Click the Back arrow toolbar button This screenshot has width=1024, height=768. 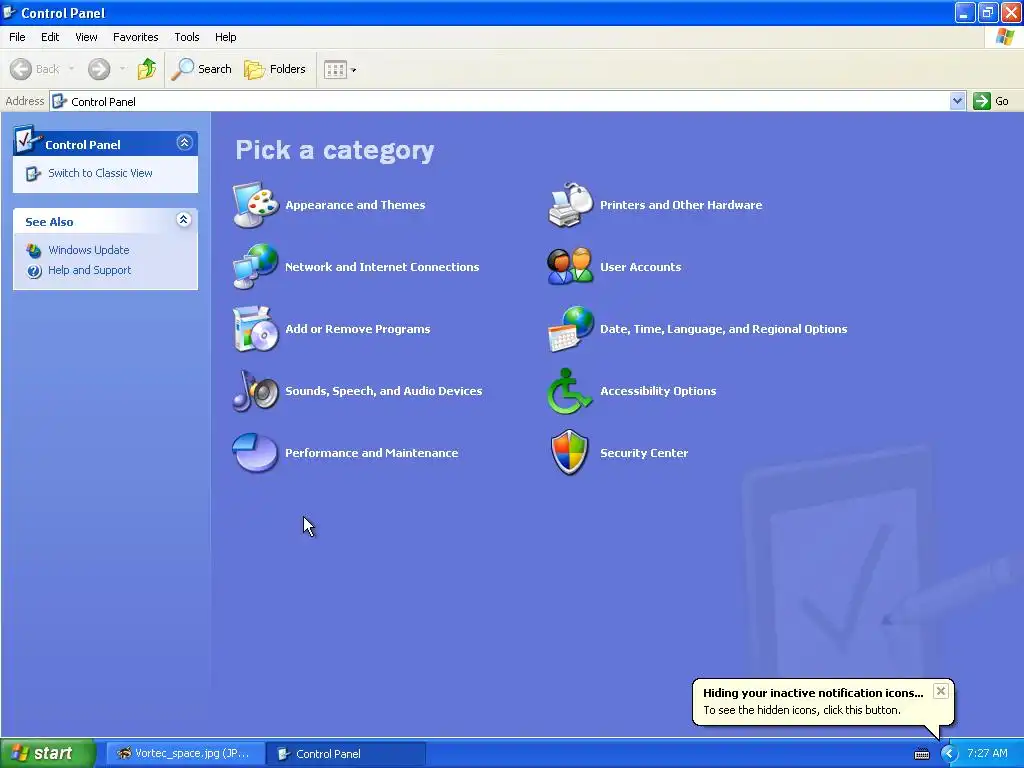pos(35,69)
